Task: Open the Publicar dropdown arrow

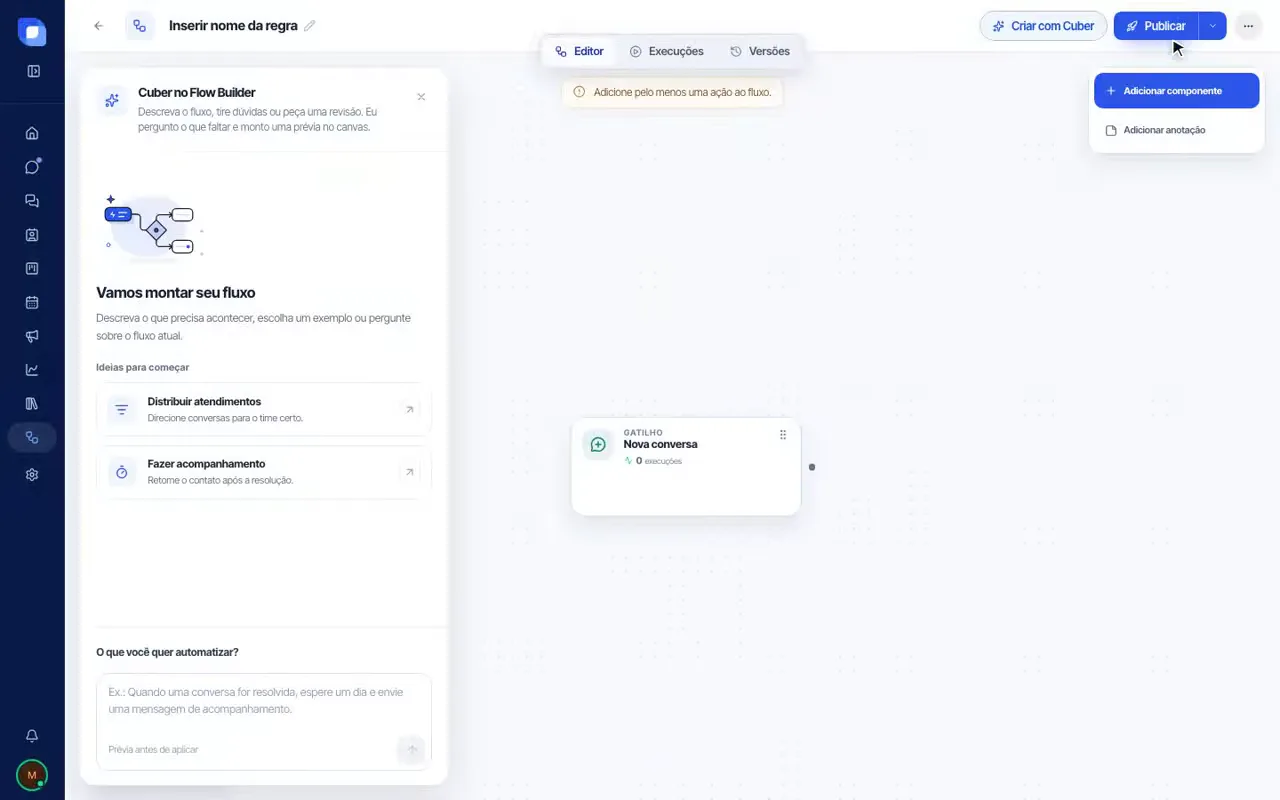Action: coord(1212,26)
